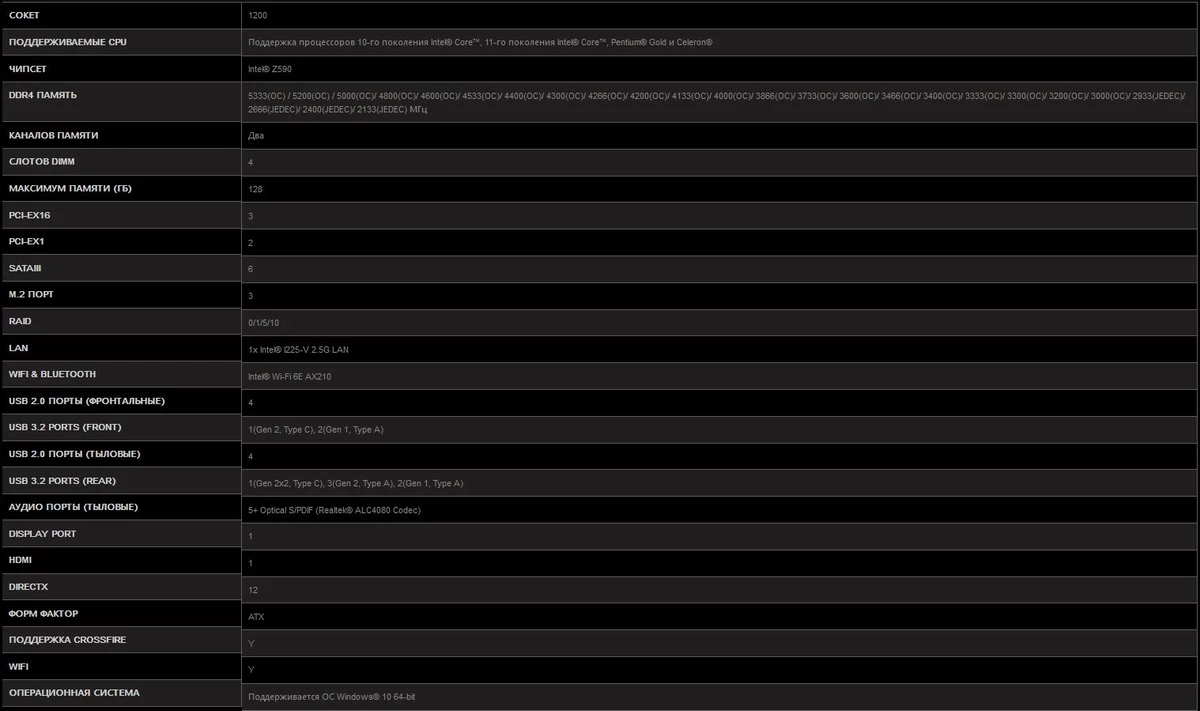Select the RAID value '0/1/5/10'
The image size is (1200, 711).
coord(265,323)
